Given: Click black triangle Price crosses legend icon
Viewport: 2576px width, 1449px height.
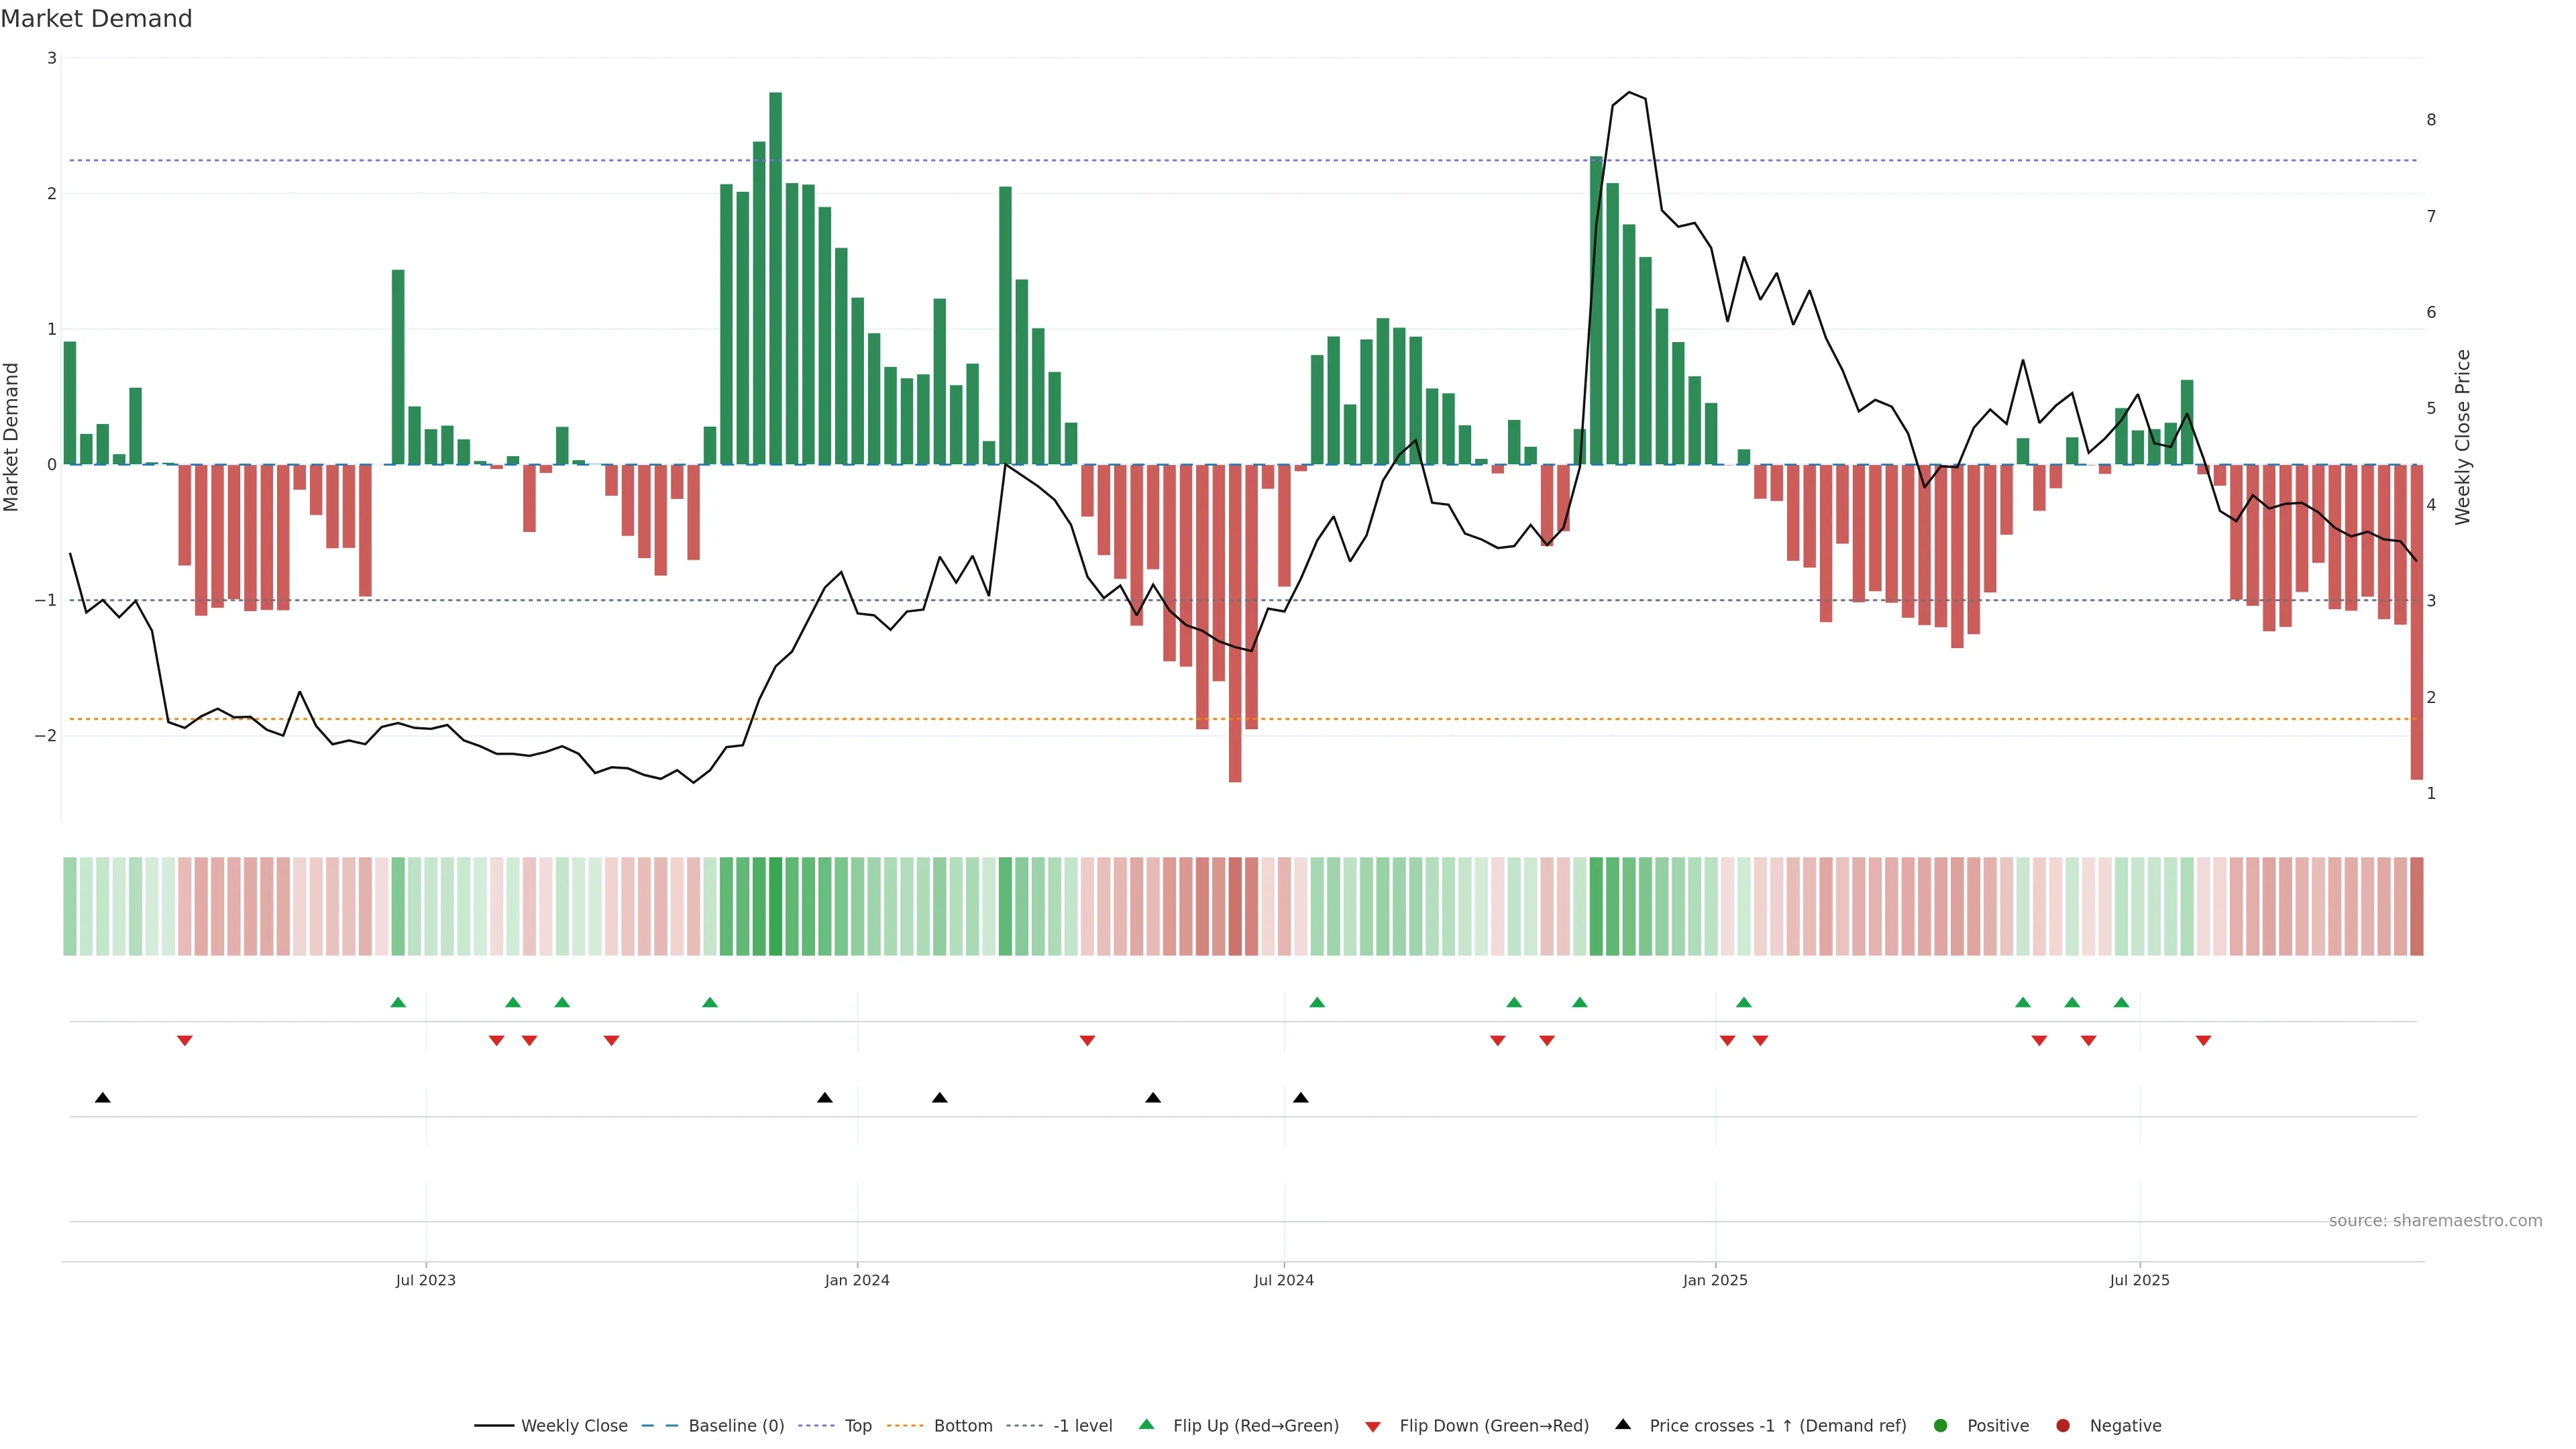Looking at the screenshot, I should coord(1623,1425).
